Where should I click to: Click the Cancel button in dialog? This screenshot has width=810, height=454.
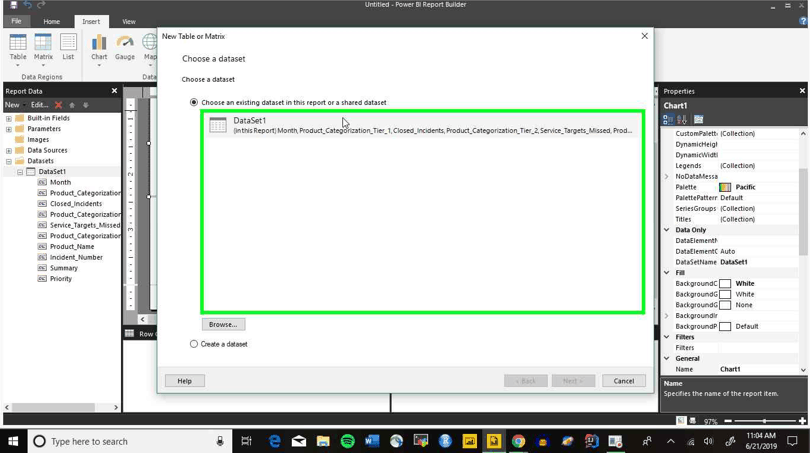(x=624, y=381)
